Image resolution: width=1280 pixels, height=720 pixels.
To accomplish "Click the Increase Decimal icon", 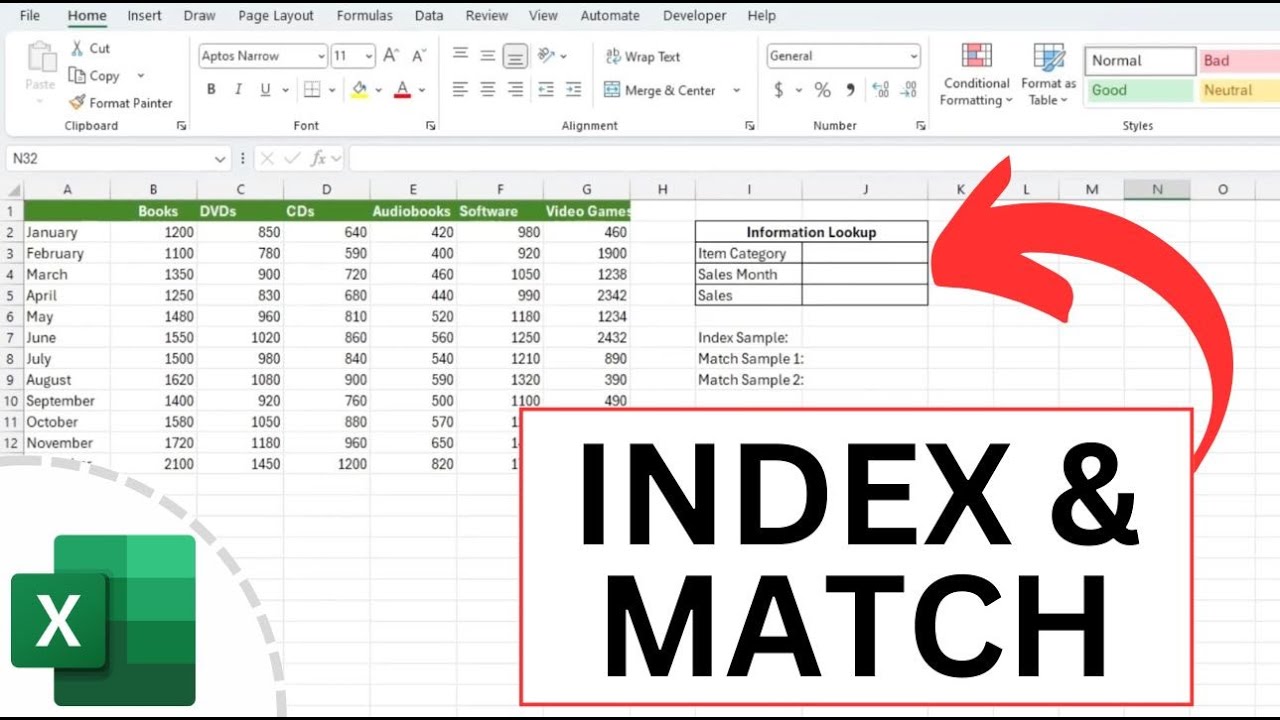I will (x=880, y=90).
